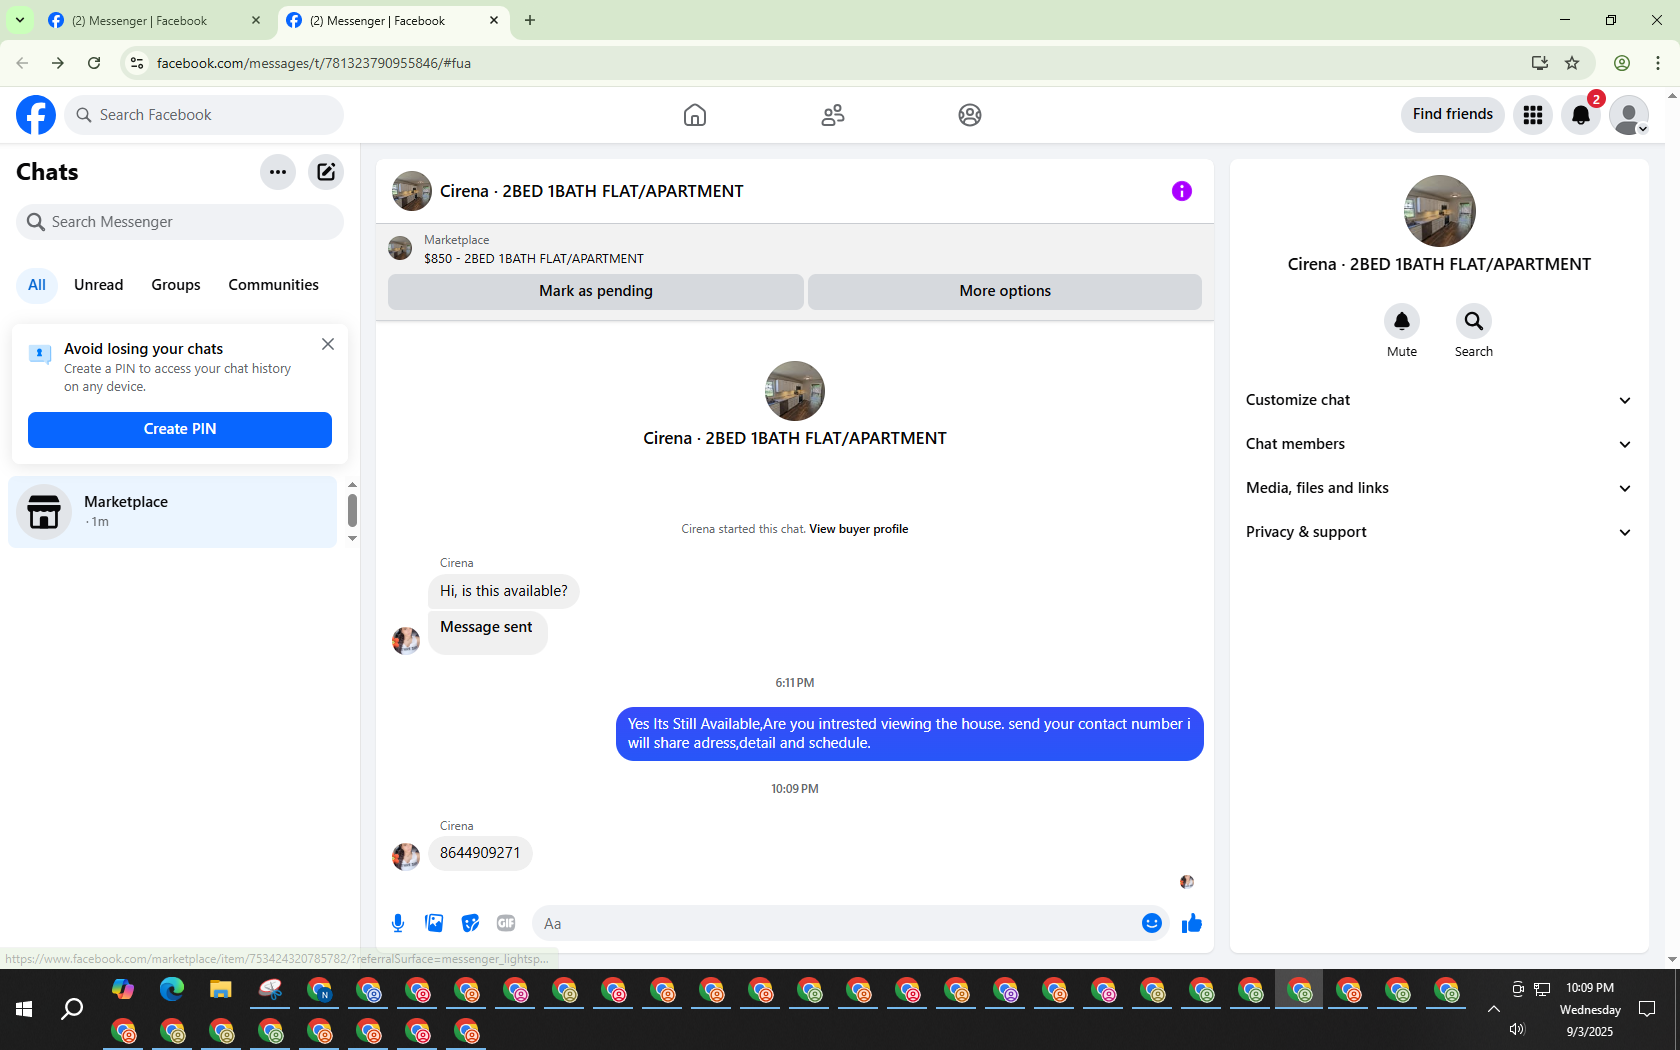Image resolution: width=1680 pixels, height=1050 pixels.
Task: Dismiss the Avoid losing your chats card
Action: (328, 344)
